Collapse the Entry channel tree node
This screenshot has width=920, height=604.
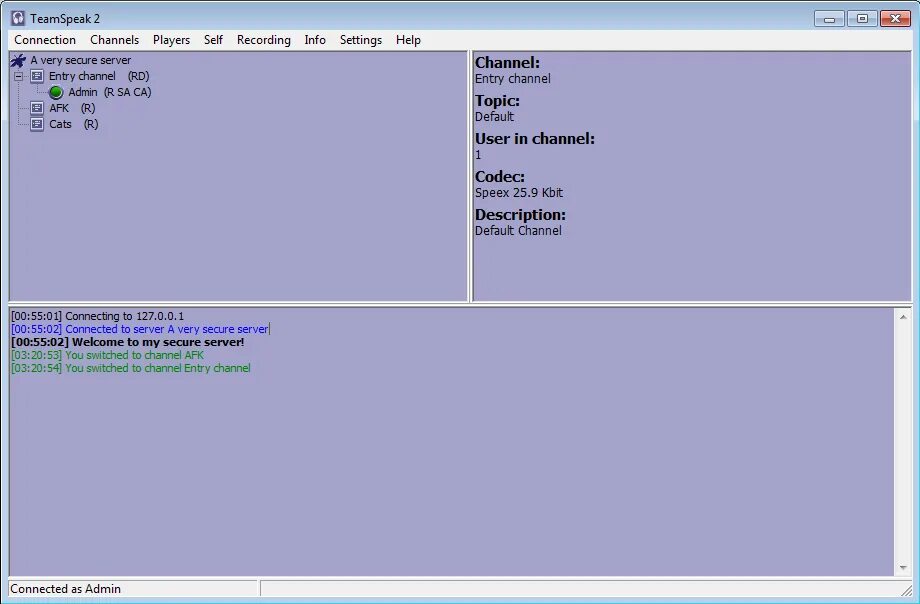click(x=19, y=76)
